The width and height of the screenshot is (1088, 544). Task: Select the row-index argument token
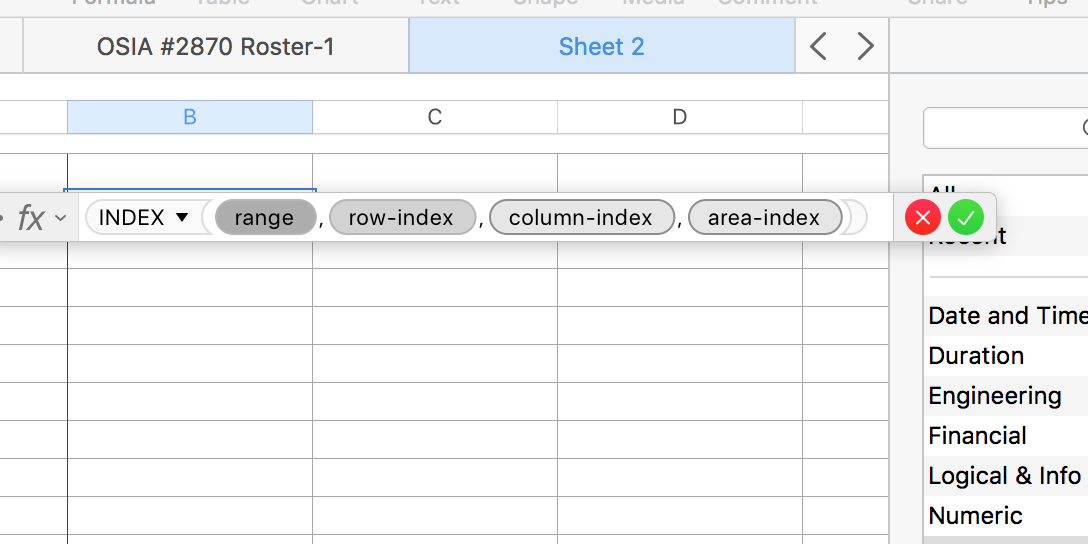401,218
